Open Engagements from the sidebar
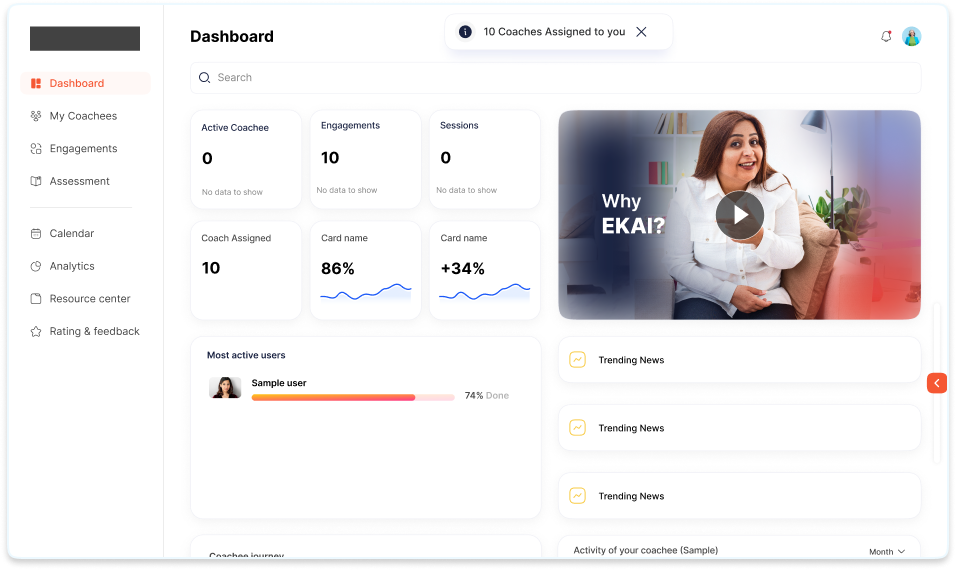Screen dimensions: 956x570 click(x=83, y=149)
